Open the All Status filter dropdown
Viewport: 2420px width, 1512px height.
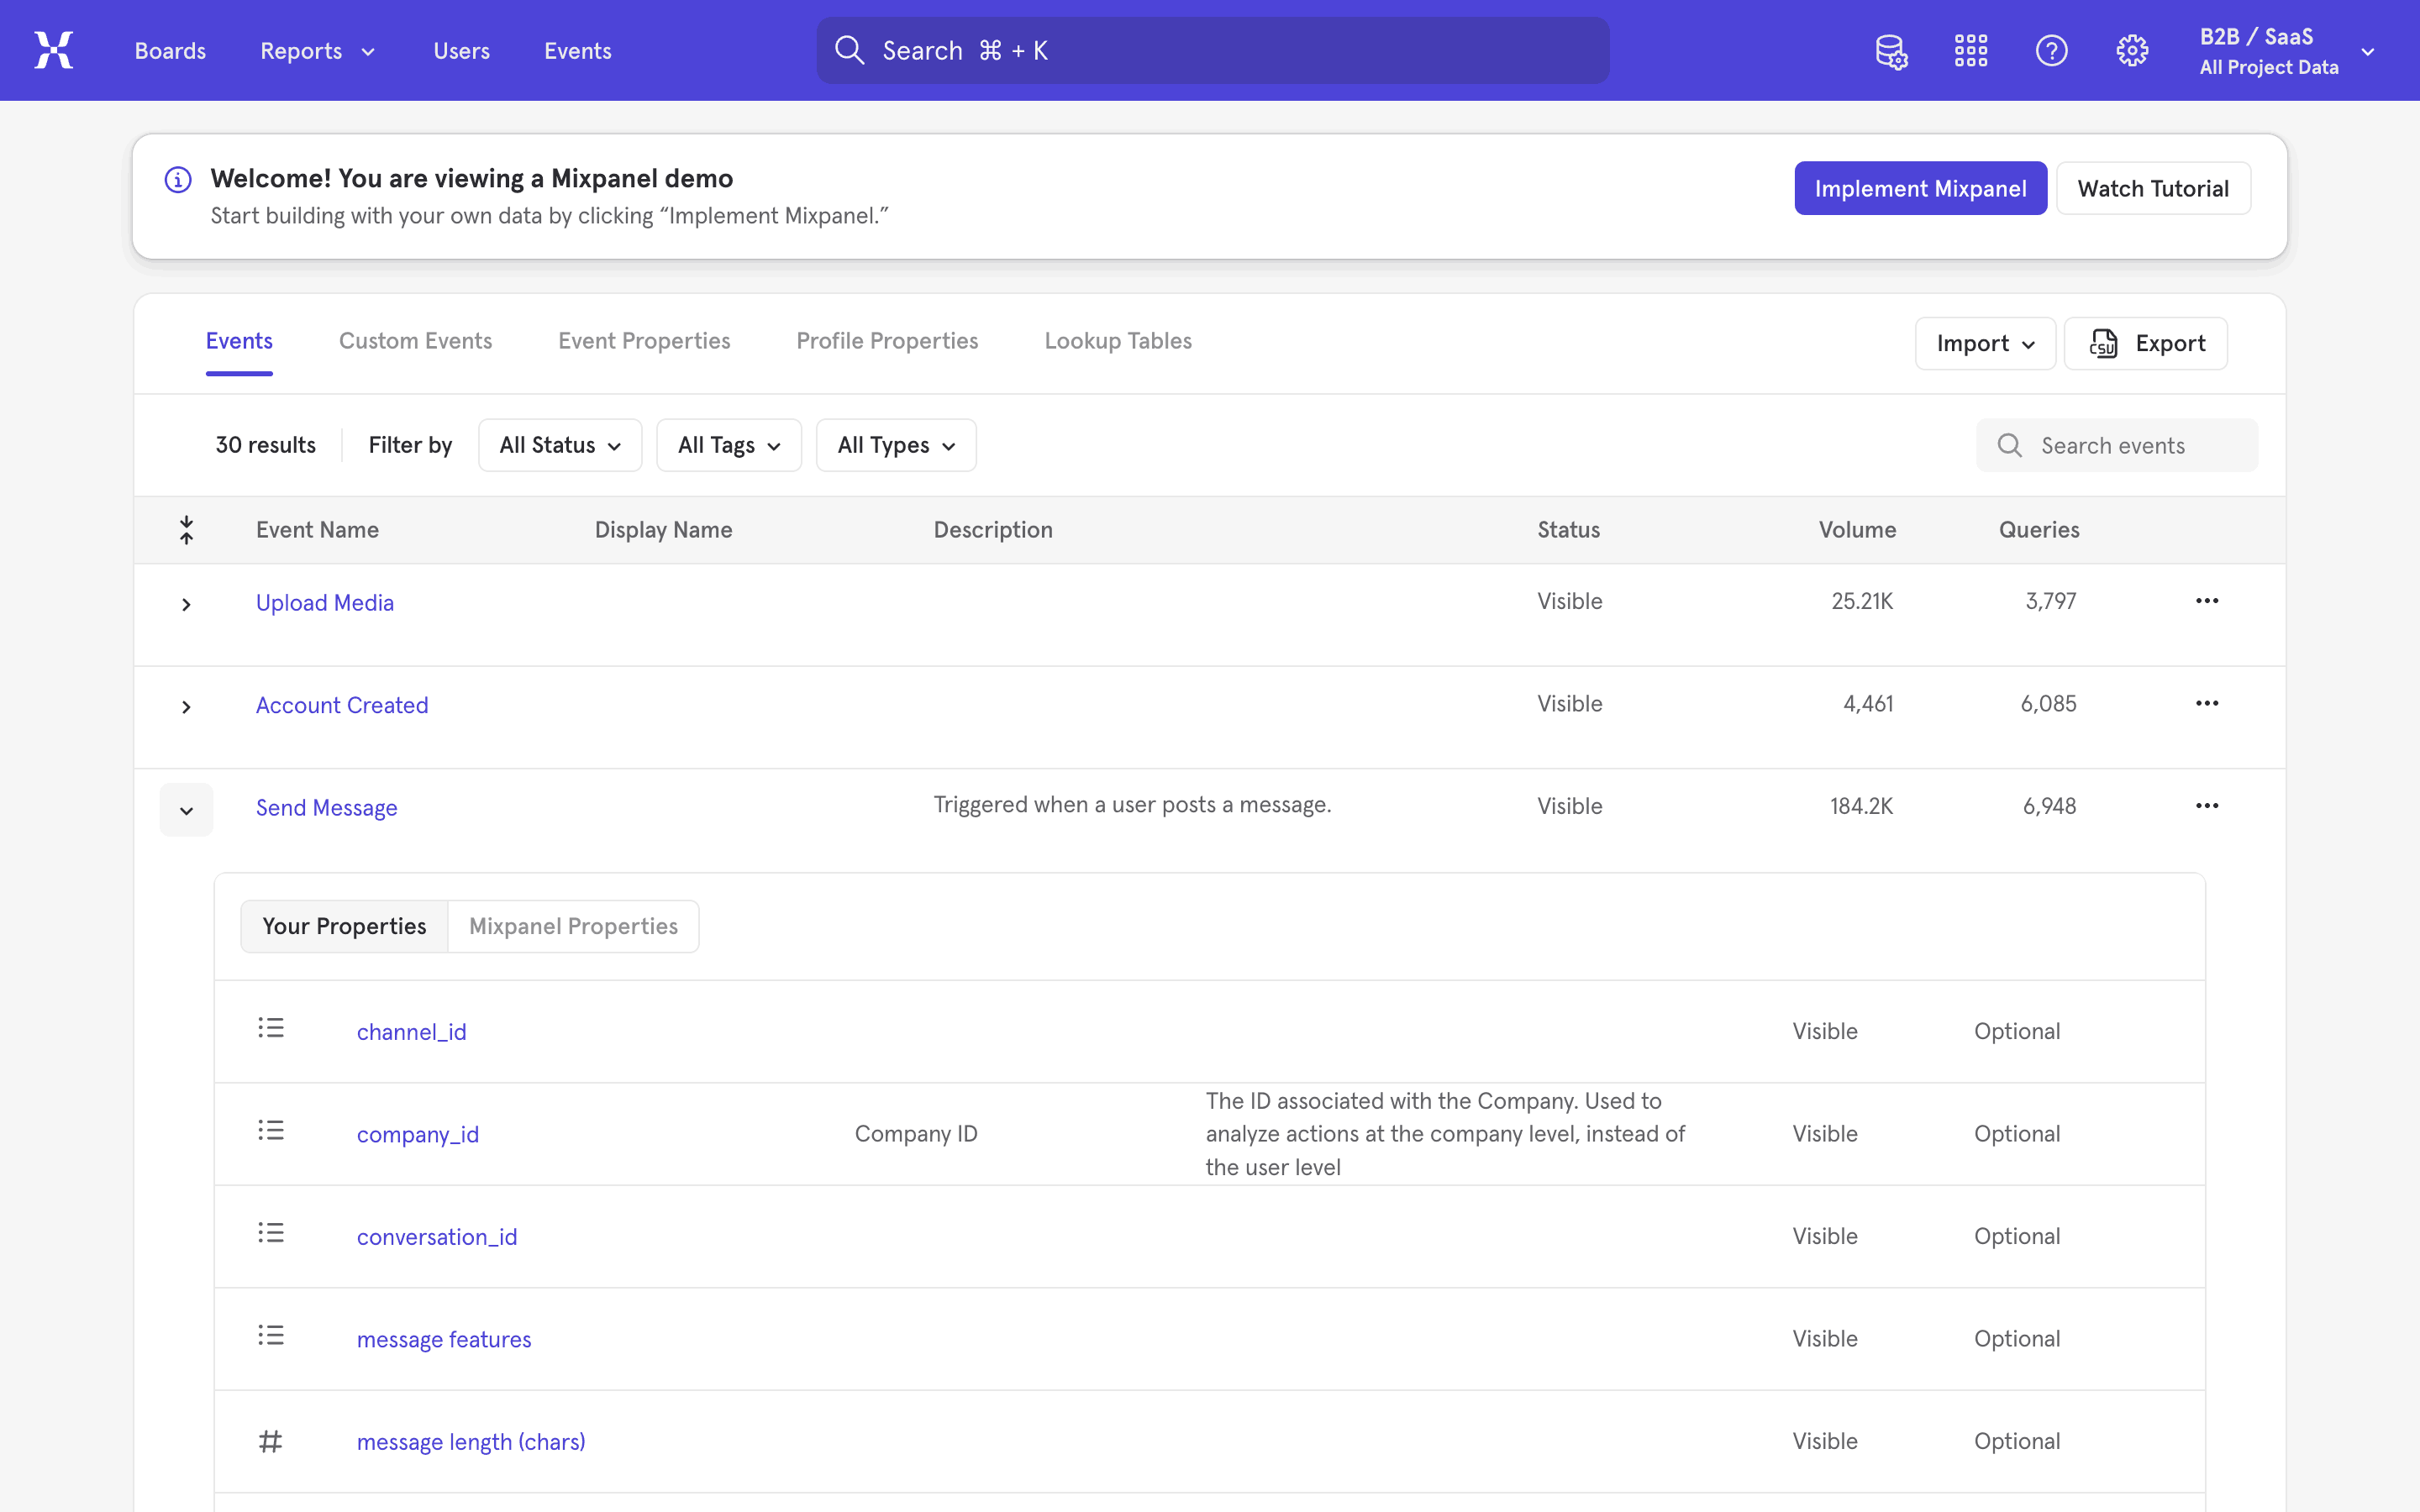tap(560, 445)
